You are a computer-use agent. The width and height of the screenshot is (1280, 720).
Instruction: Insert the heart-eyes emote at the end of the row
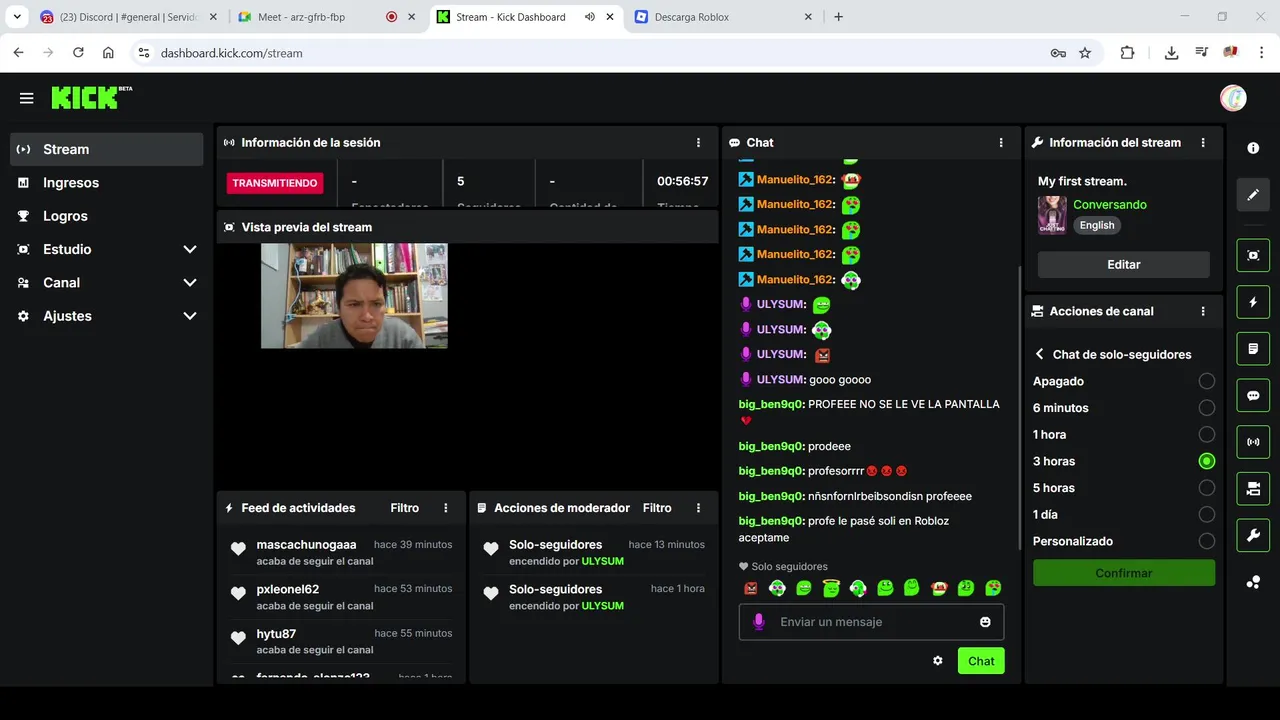(993, 588)
